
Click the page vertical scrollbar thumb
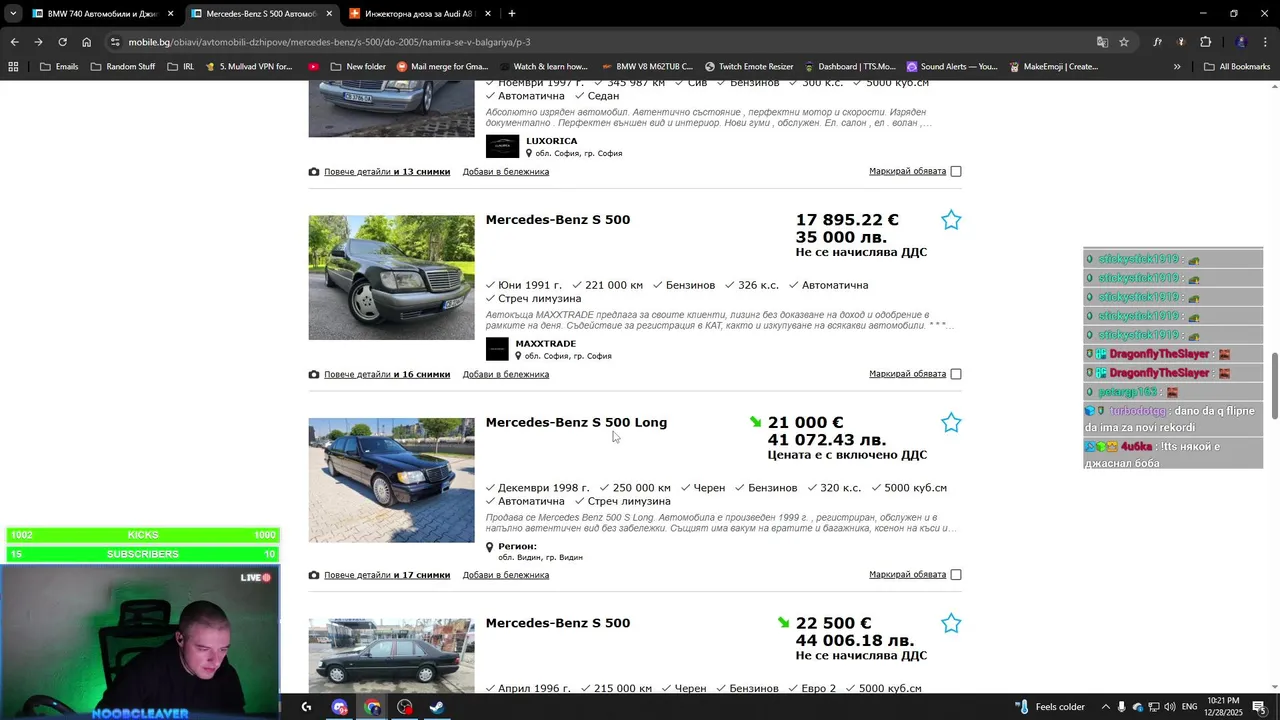1274,386
